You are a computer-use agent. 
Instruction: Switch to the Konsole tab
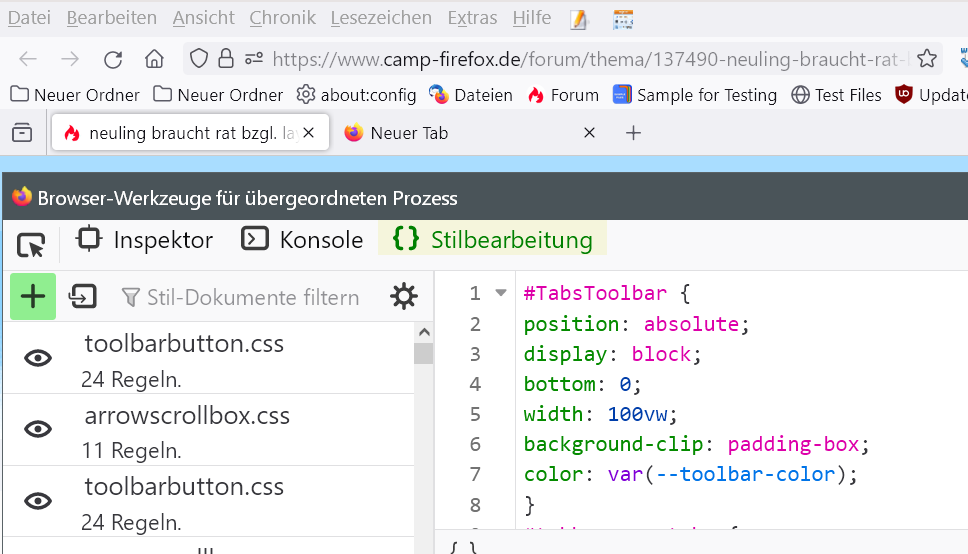pyautogui.click(x=302, y=240)
